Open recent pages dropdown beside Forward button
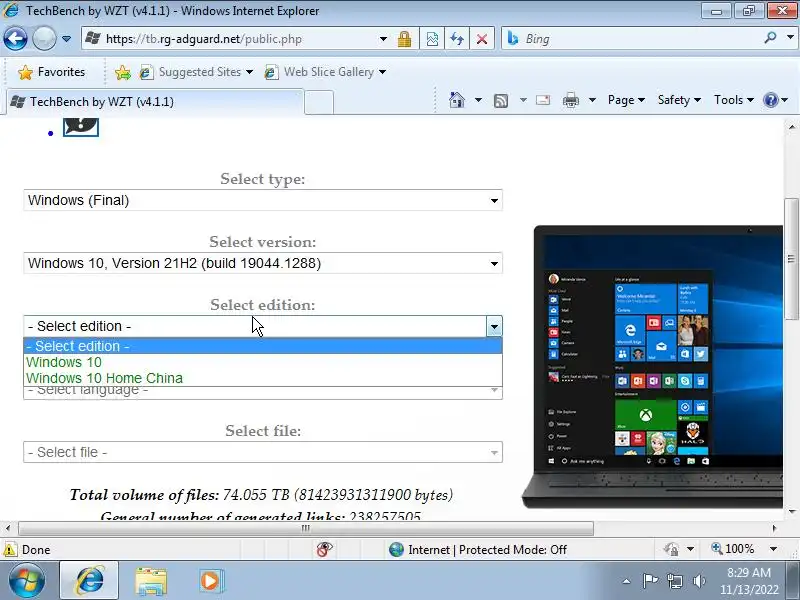The image size is (800, 600). (x=66, y=39)
